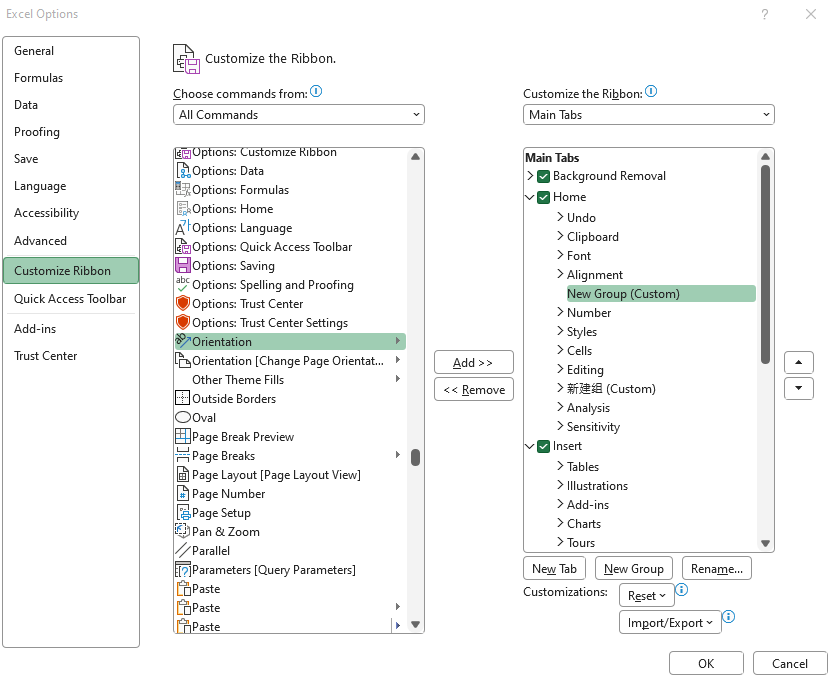Image resolution: width=831 pixels, height=680 pixels.
Task: Collapse the Home tab node
Action: tap(530, 197)
